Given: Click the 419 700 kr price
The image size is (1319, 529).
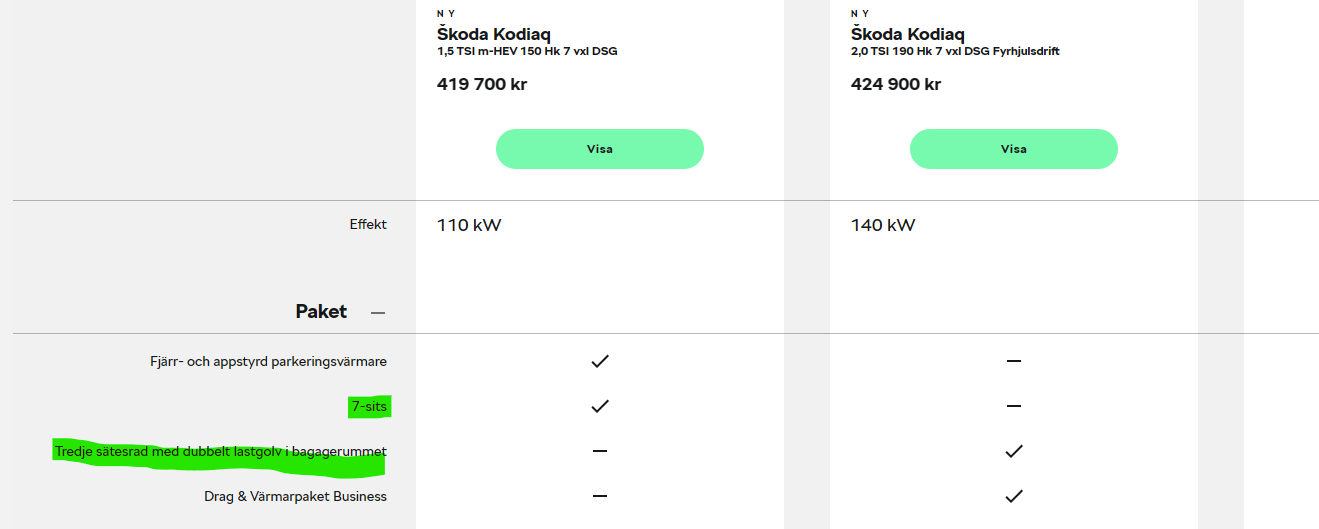Looking at the screenshot, I should pos(482,84).
